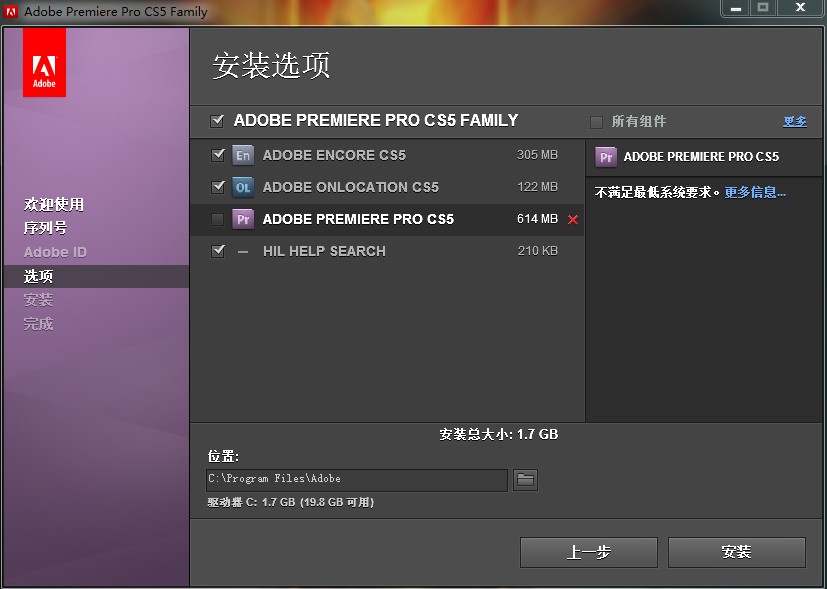The width and height of the screenshot is (827, 589).
Task: Select the 完成 step in sidebar
Action: coord(39,323)
